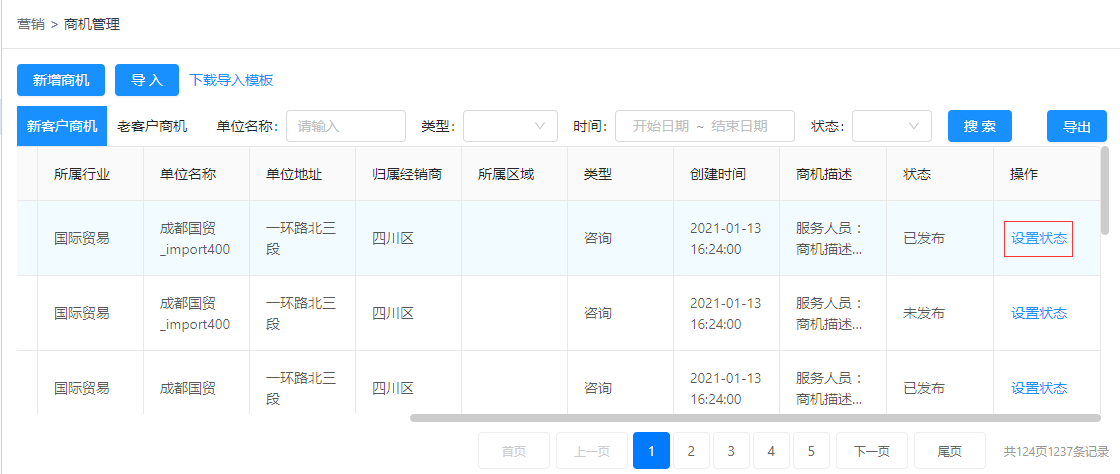This screenshot has width=1120, height=474.
Task: Focus the 单位名称 input field
Action: (x=346, y=126)
